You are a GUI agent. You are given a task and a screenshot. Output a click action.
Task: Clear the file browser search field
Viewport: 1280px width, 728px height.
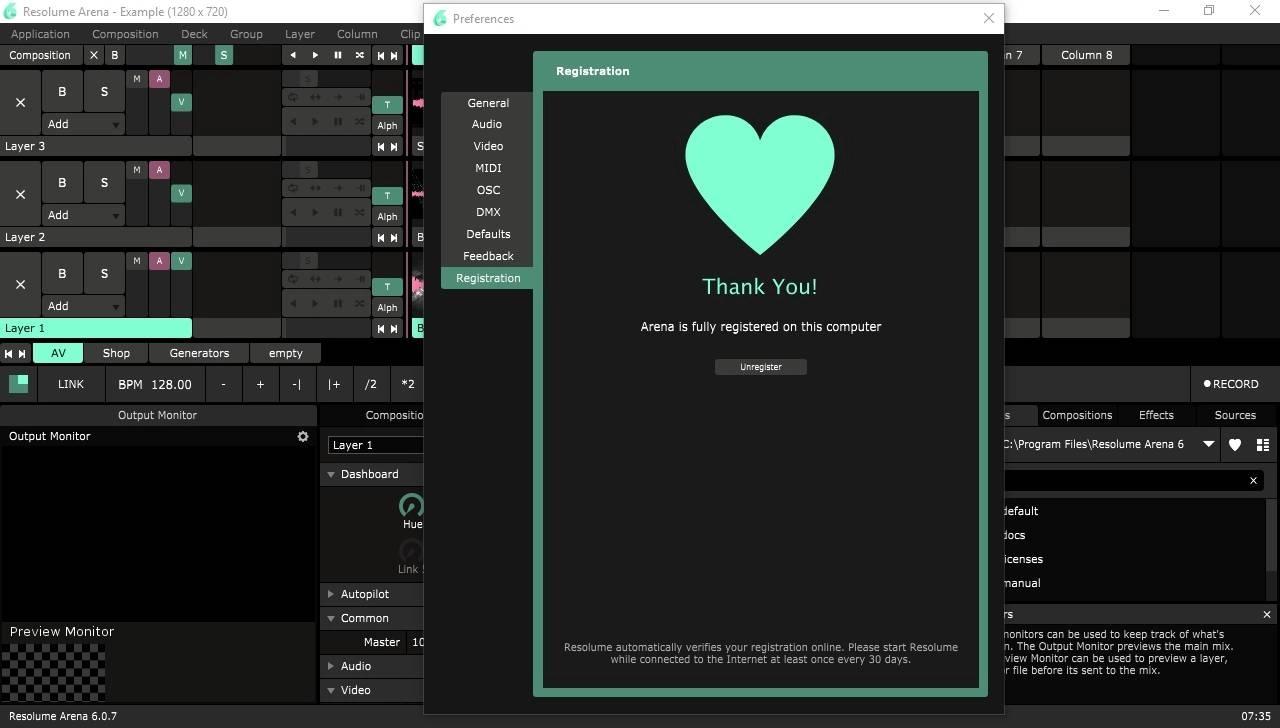[x=1253, y=481]
